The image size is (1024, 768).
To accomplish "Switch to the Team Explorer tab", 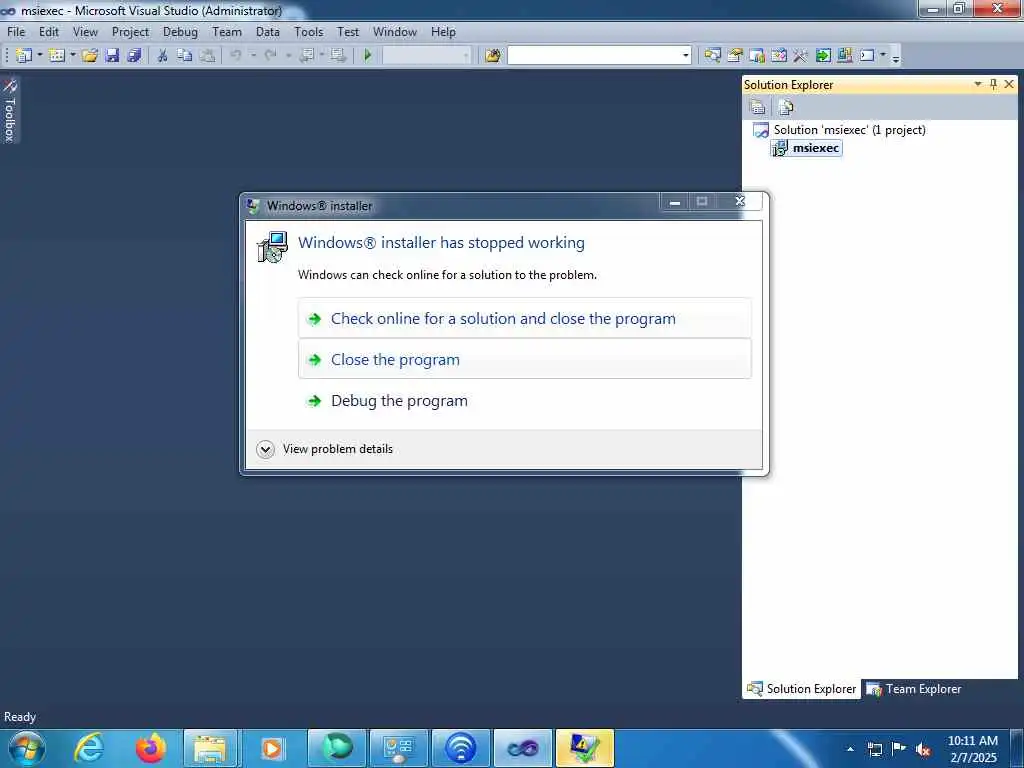I will [914, 689].
